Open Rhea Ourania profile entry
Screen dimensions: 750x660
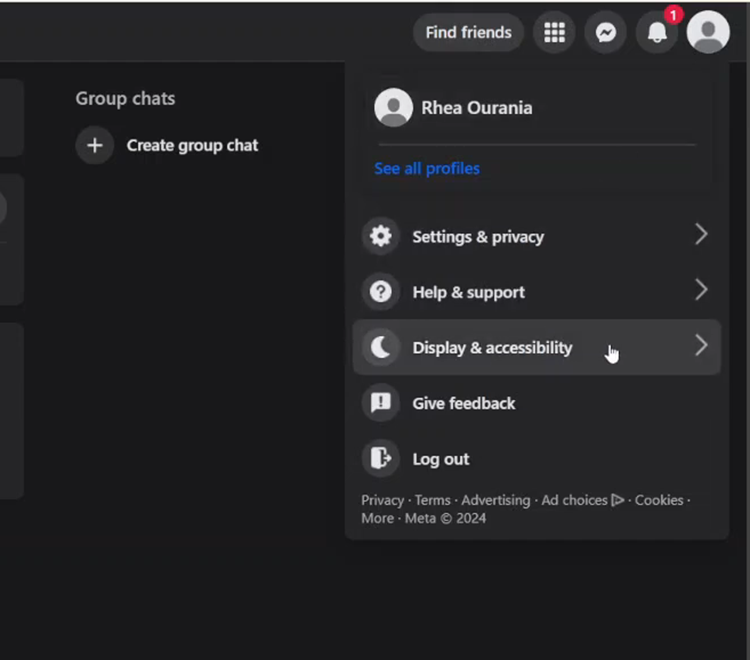(537, 108)
